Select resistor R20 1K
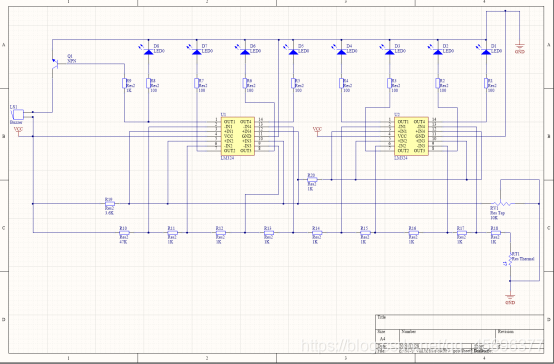Screen dimensions: 554x364 (x=312, y=180)
